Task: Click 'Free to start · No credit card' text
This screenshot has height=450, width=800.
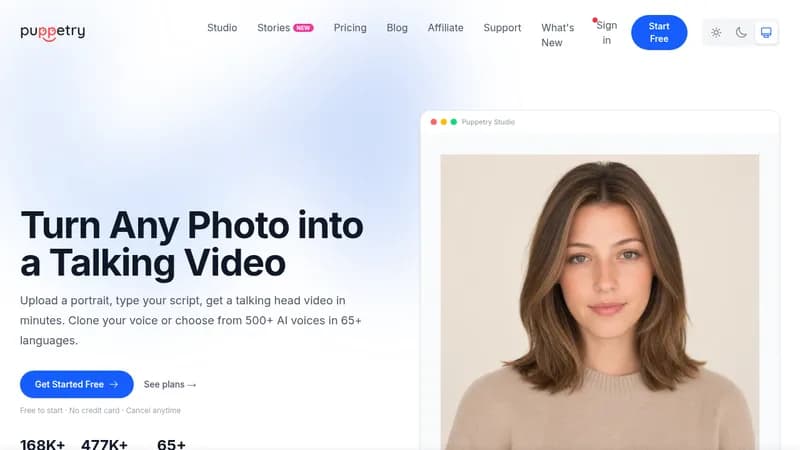Action: (70, 410)
